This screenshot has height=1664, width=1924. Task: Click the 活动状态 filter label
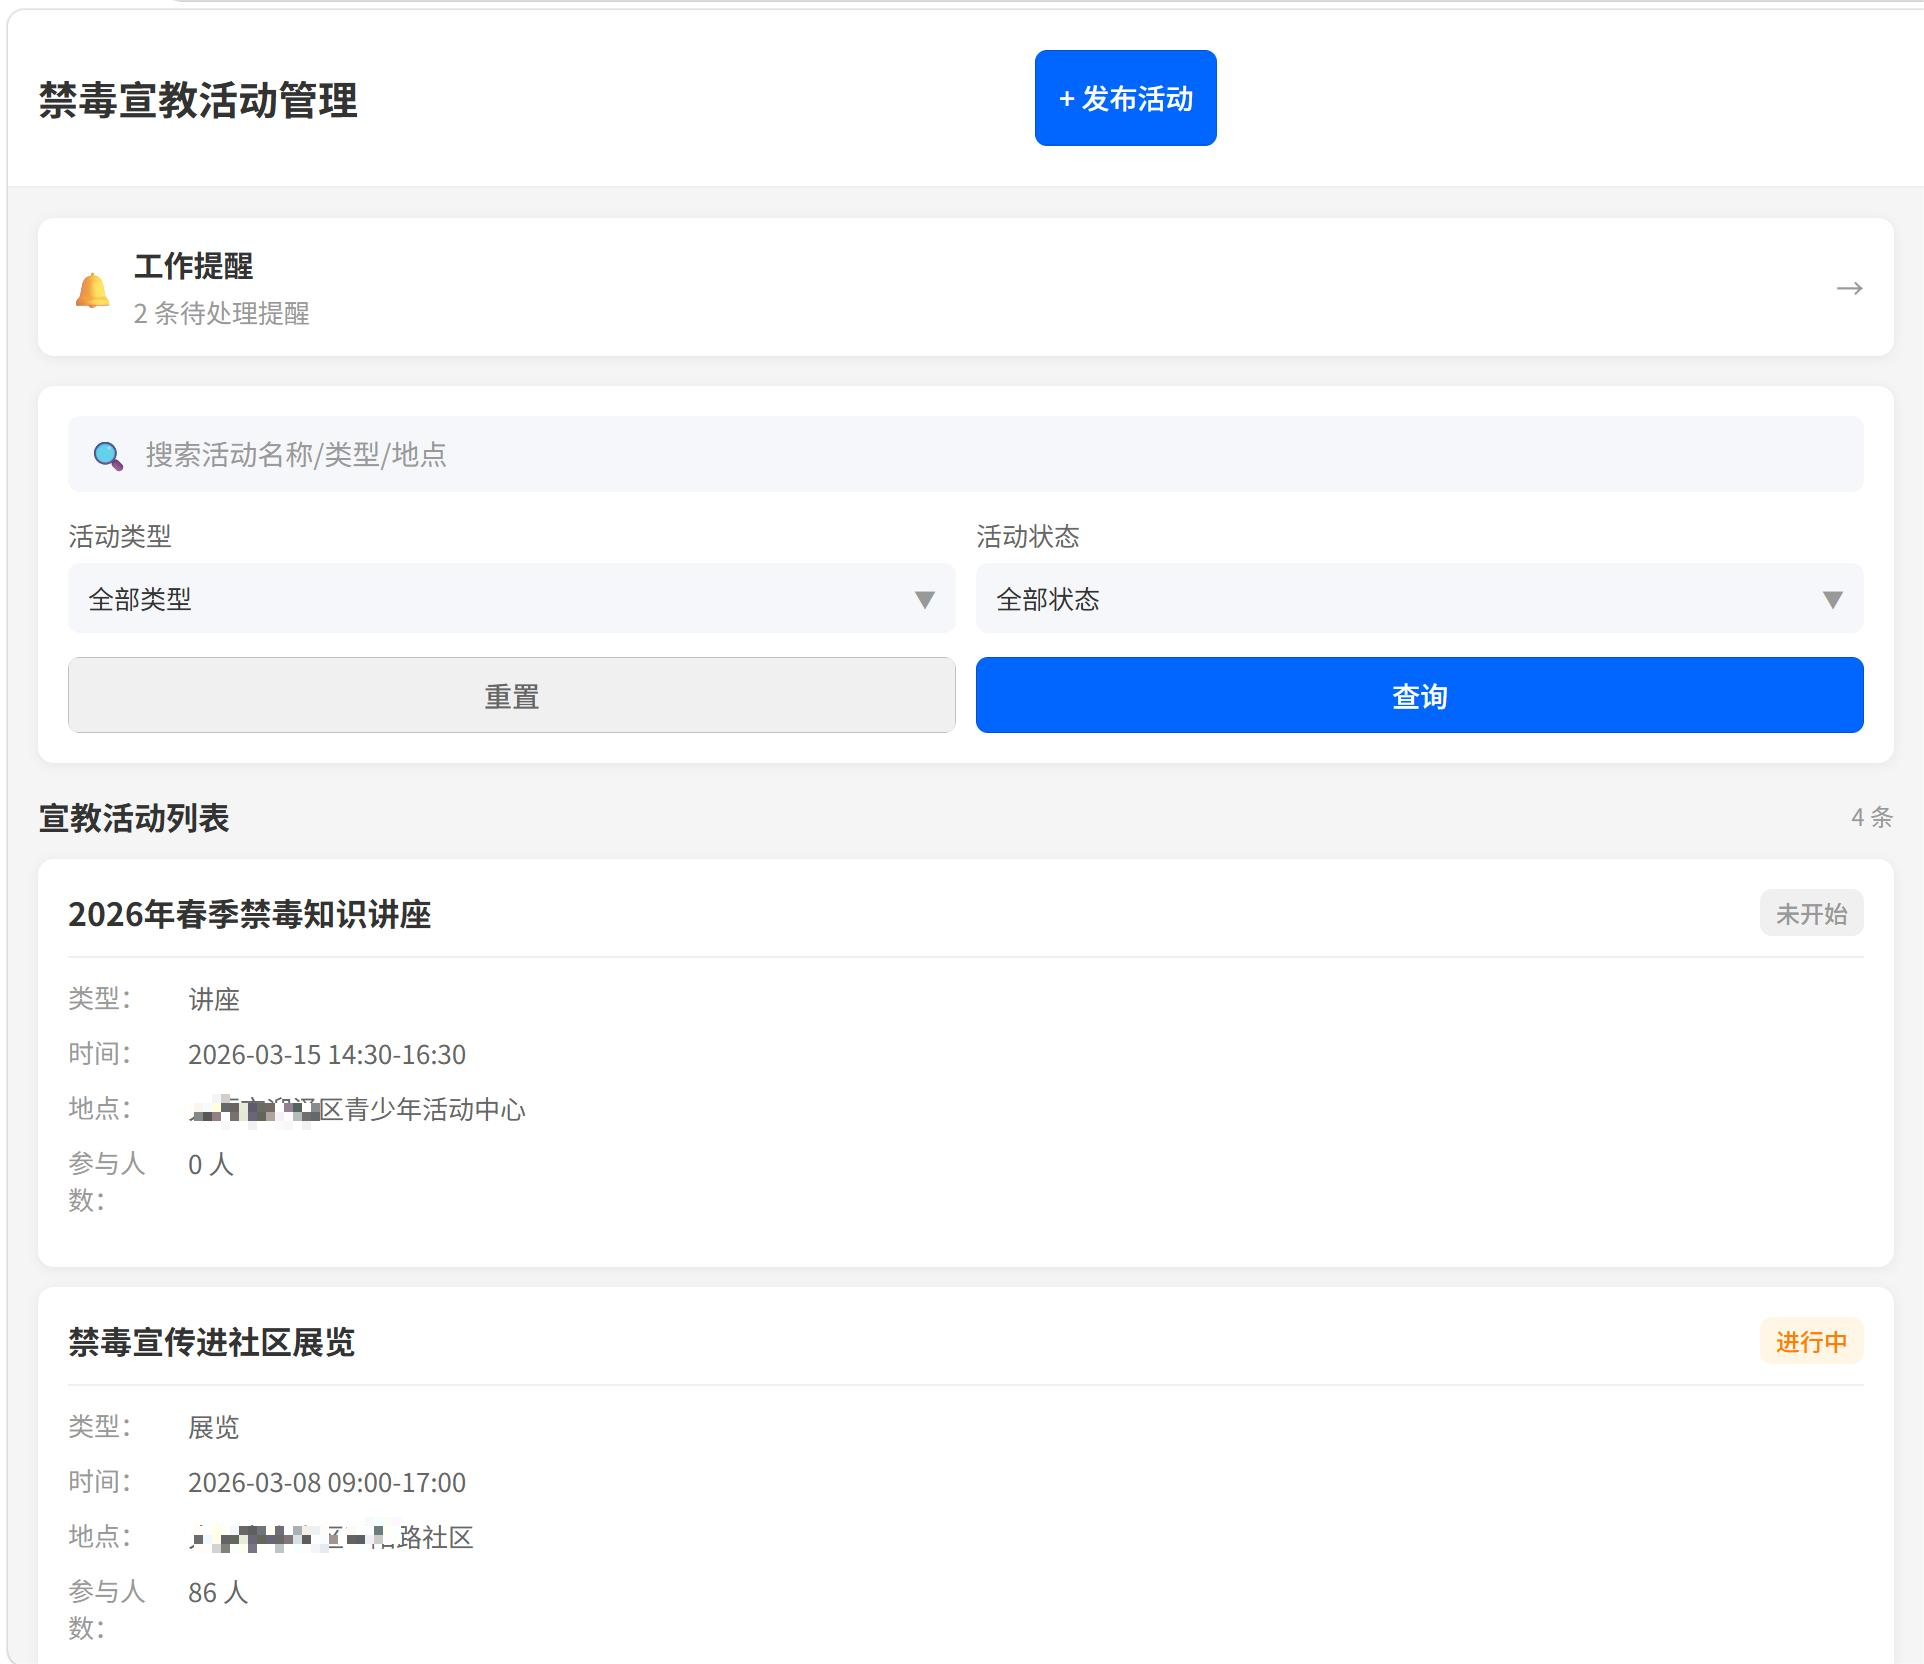[x=1028, y=536]
